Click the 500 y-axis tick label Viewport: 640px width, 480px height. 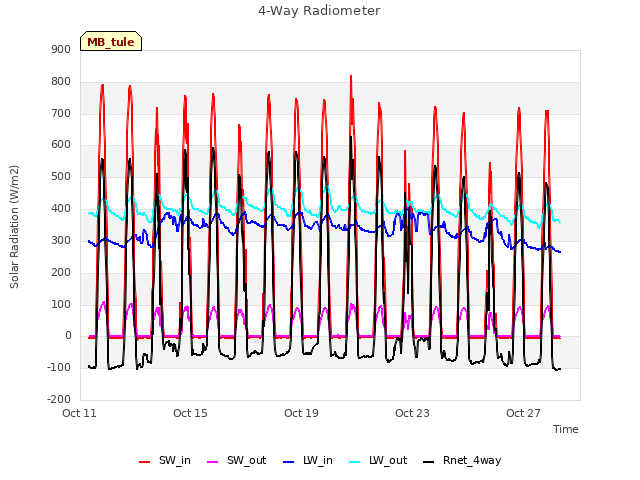[61, 177]
